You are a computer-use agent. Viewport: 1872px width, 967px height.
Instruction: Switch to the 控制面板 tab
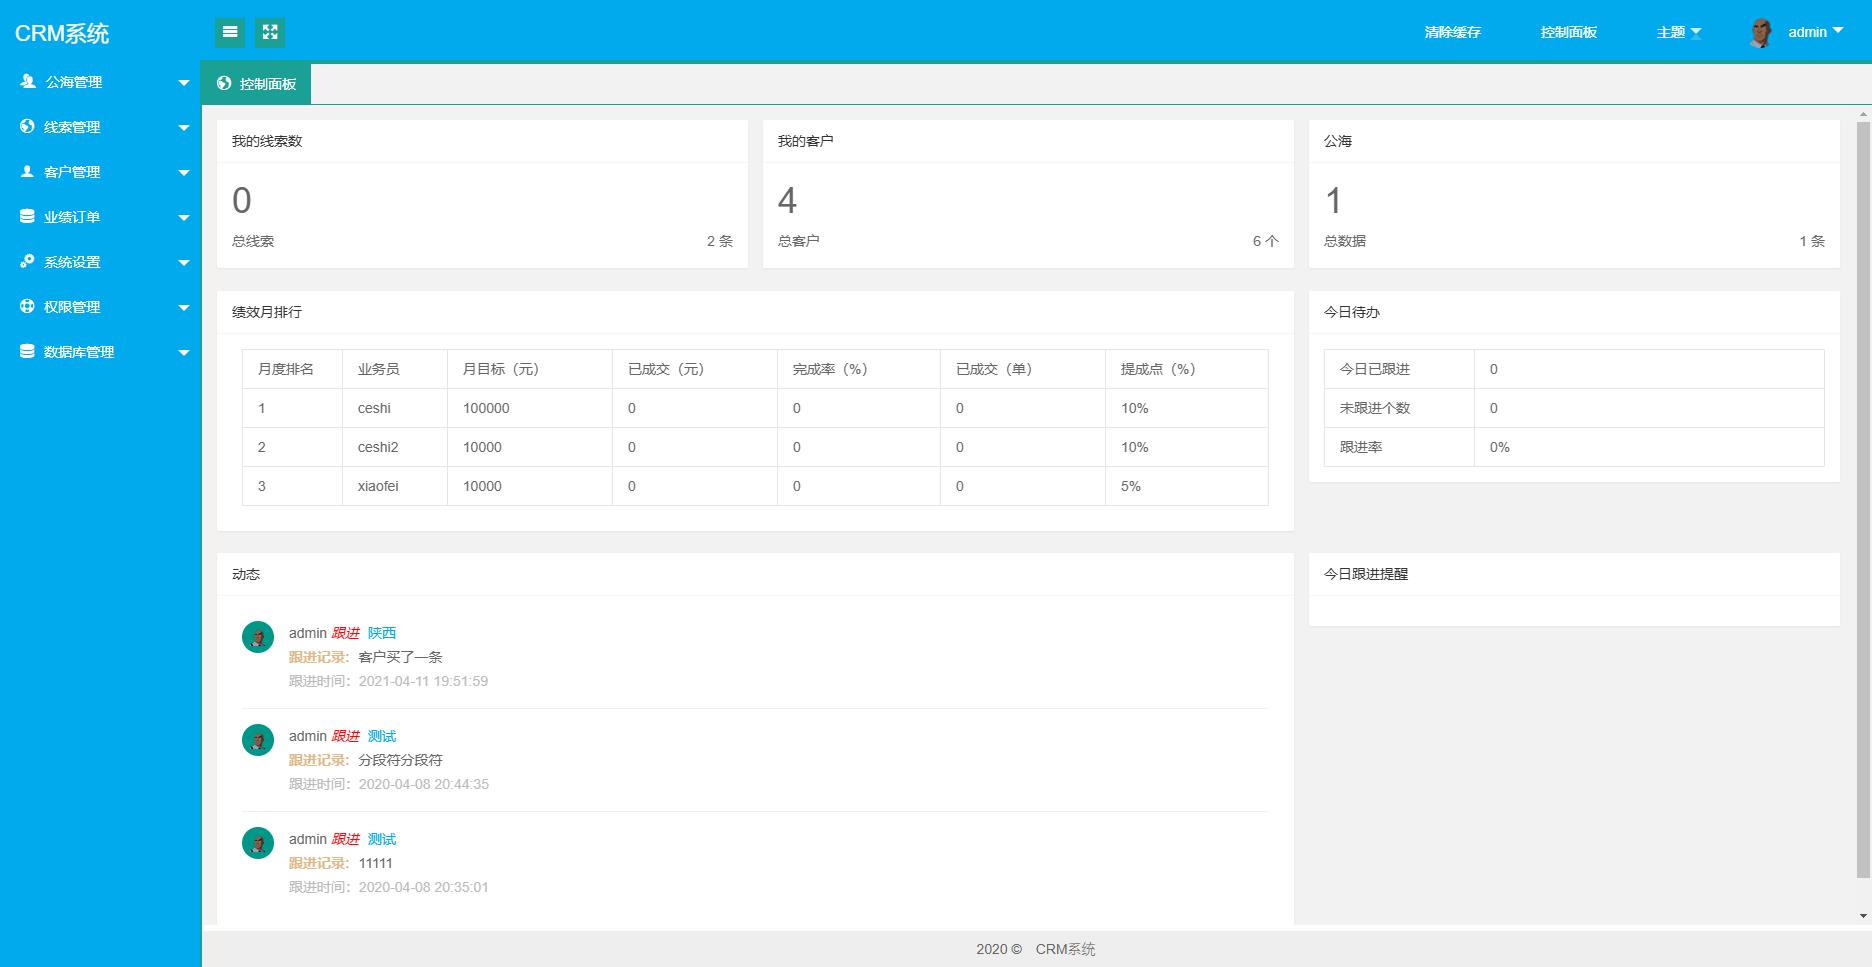click(257, 84)
